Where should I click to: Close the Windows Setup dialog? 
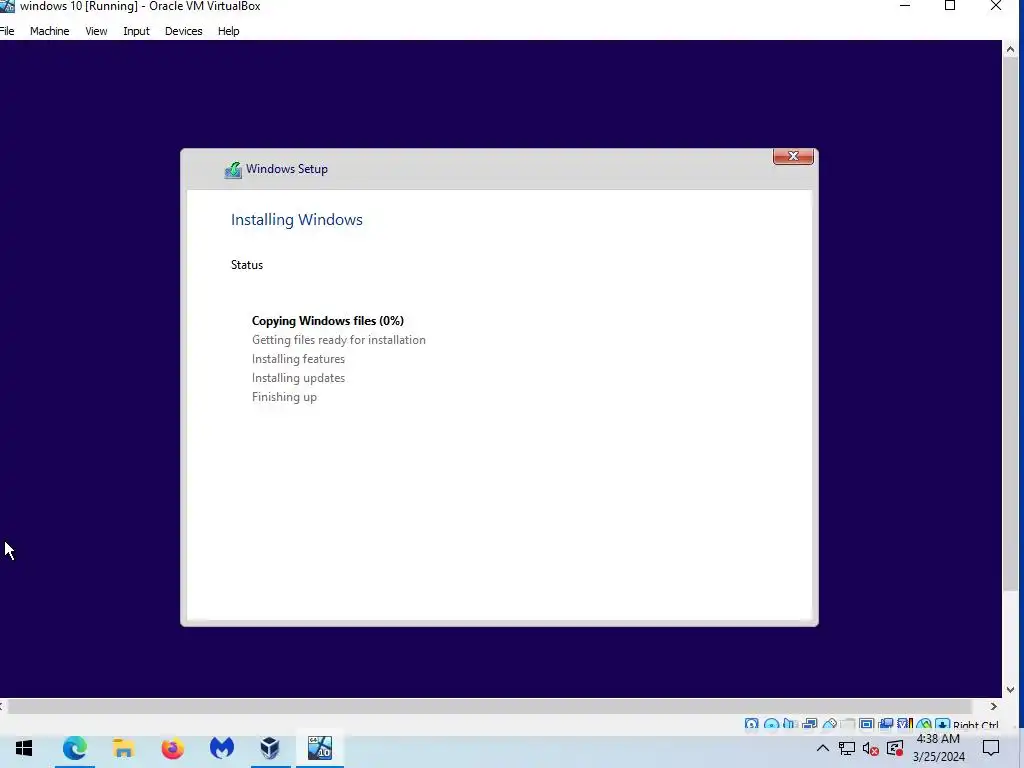[x=793, y=156]
